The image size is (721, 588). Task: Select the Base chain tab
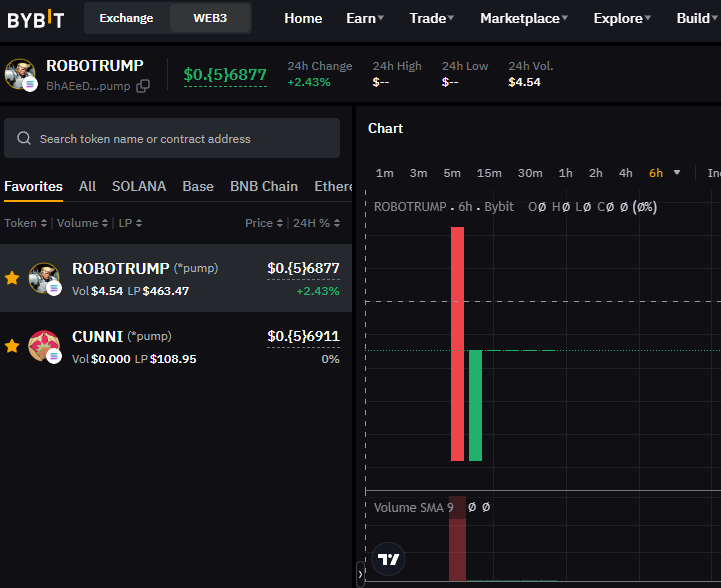198,187
